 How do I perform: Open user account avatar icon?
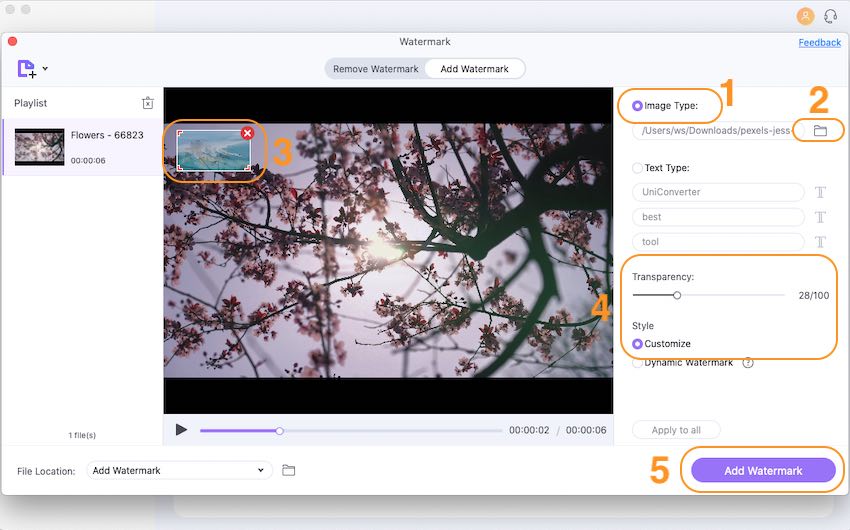coord(806,16)
